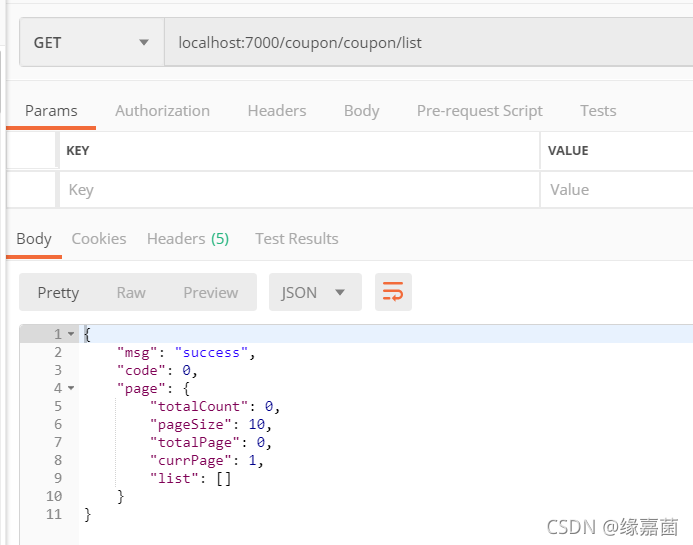The height and width of the screenshot is (545, 693).
Task: Switch to the Params tab
Action: [x=51, y=111]
